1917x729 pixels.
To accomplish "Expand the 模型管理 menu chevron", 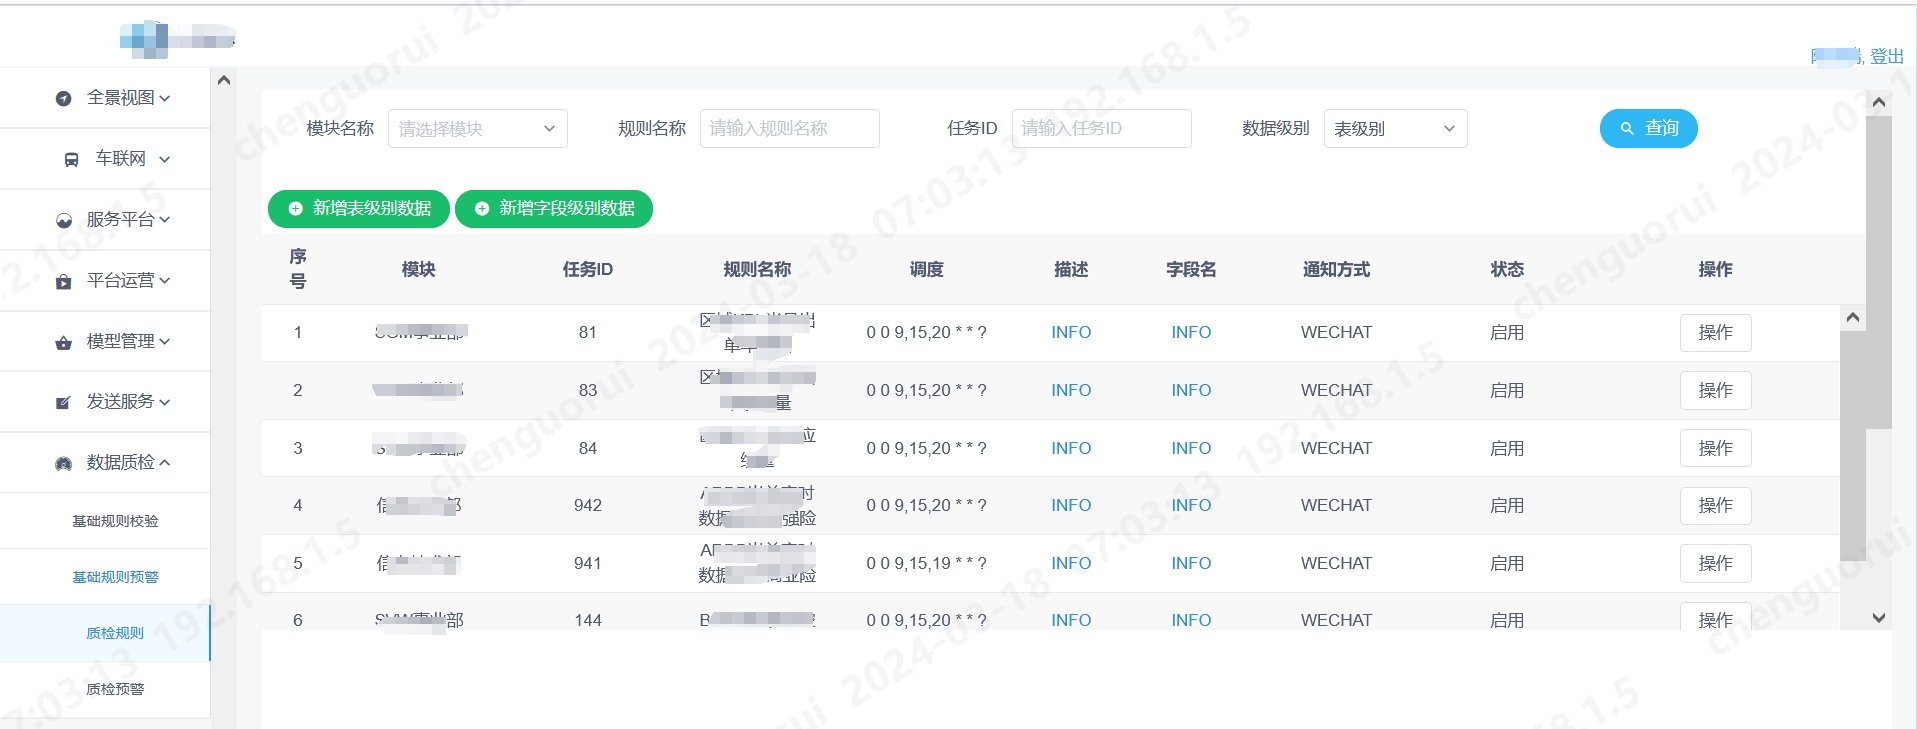I will (x=165, y=342).
